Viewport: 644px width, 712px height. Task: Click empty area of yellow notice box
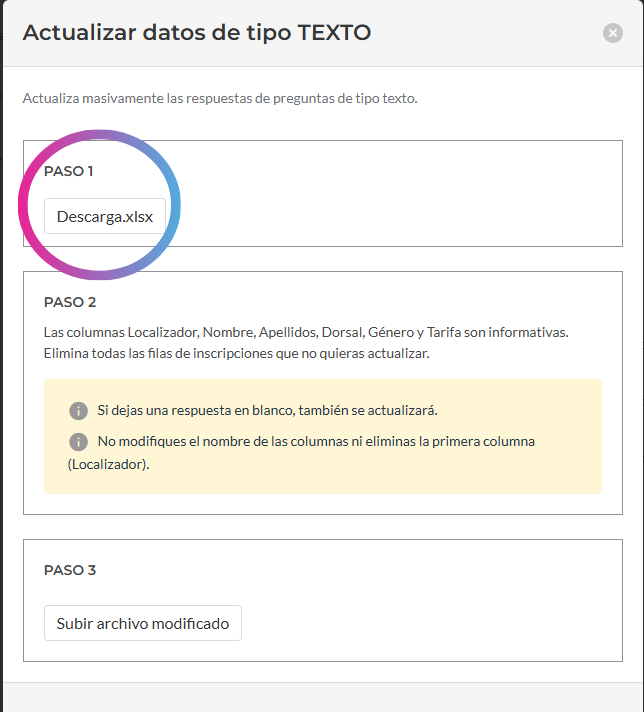pyautogui.click(x=522, y=472)
